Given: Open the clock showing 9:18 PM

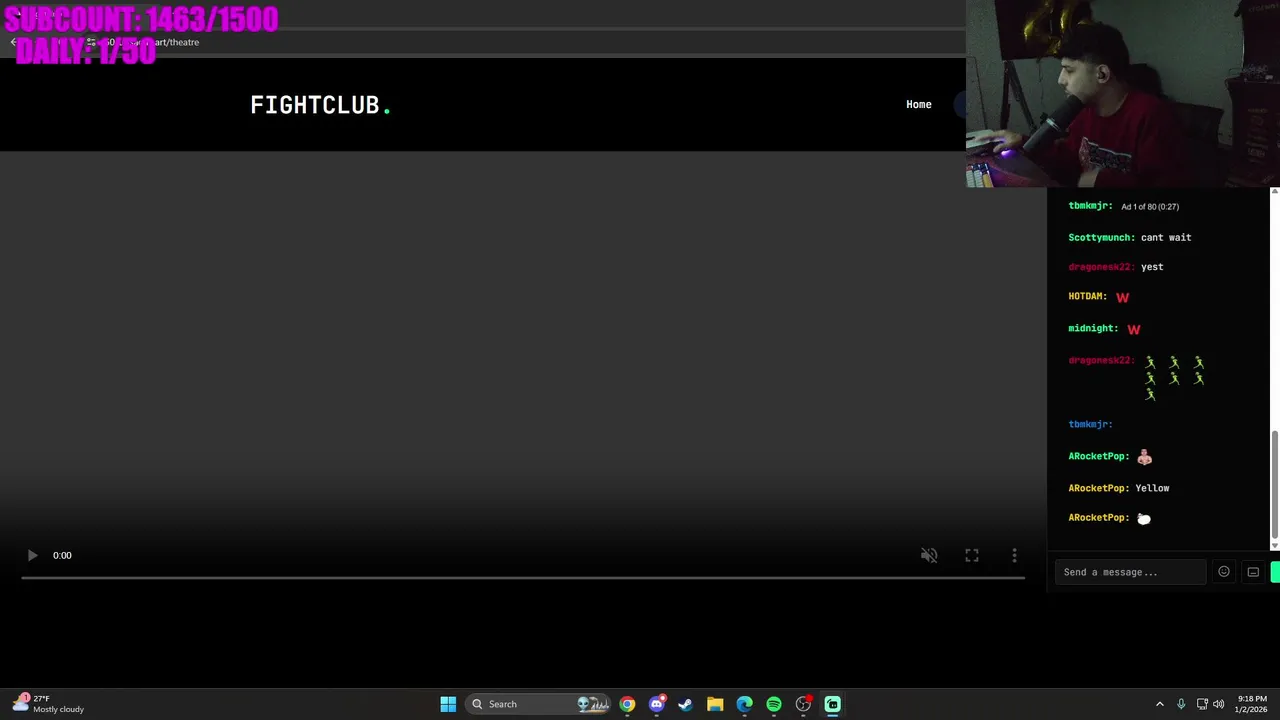Looking at the screenshot, I should [1252, 704].
